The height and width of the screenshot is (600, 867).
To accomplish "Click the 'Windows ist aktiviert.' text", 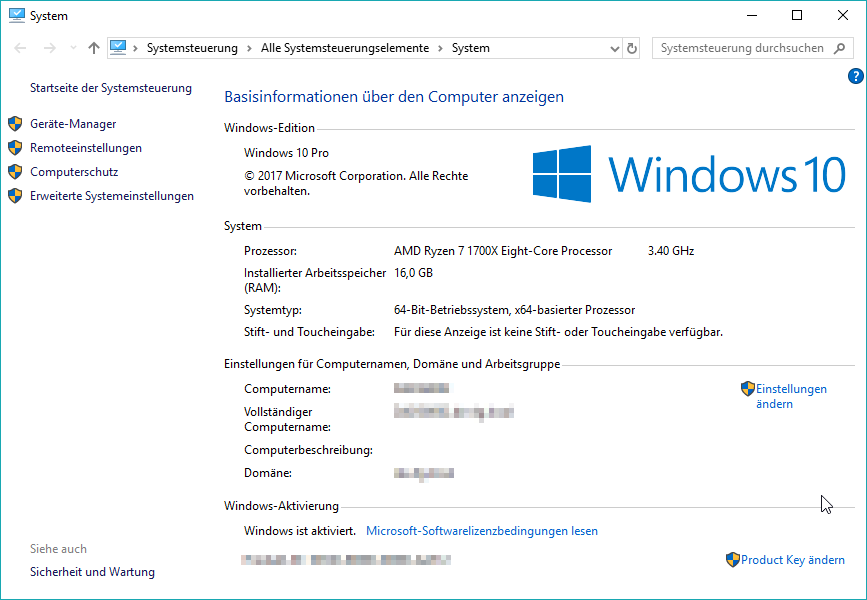I will pos(300,531).
